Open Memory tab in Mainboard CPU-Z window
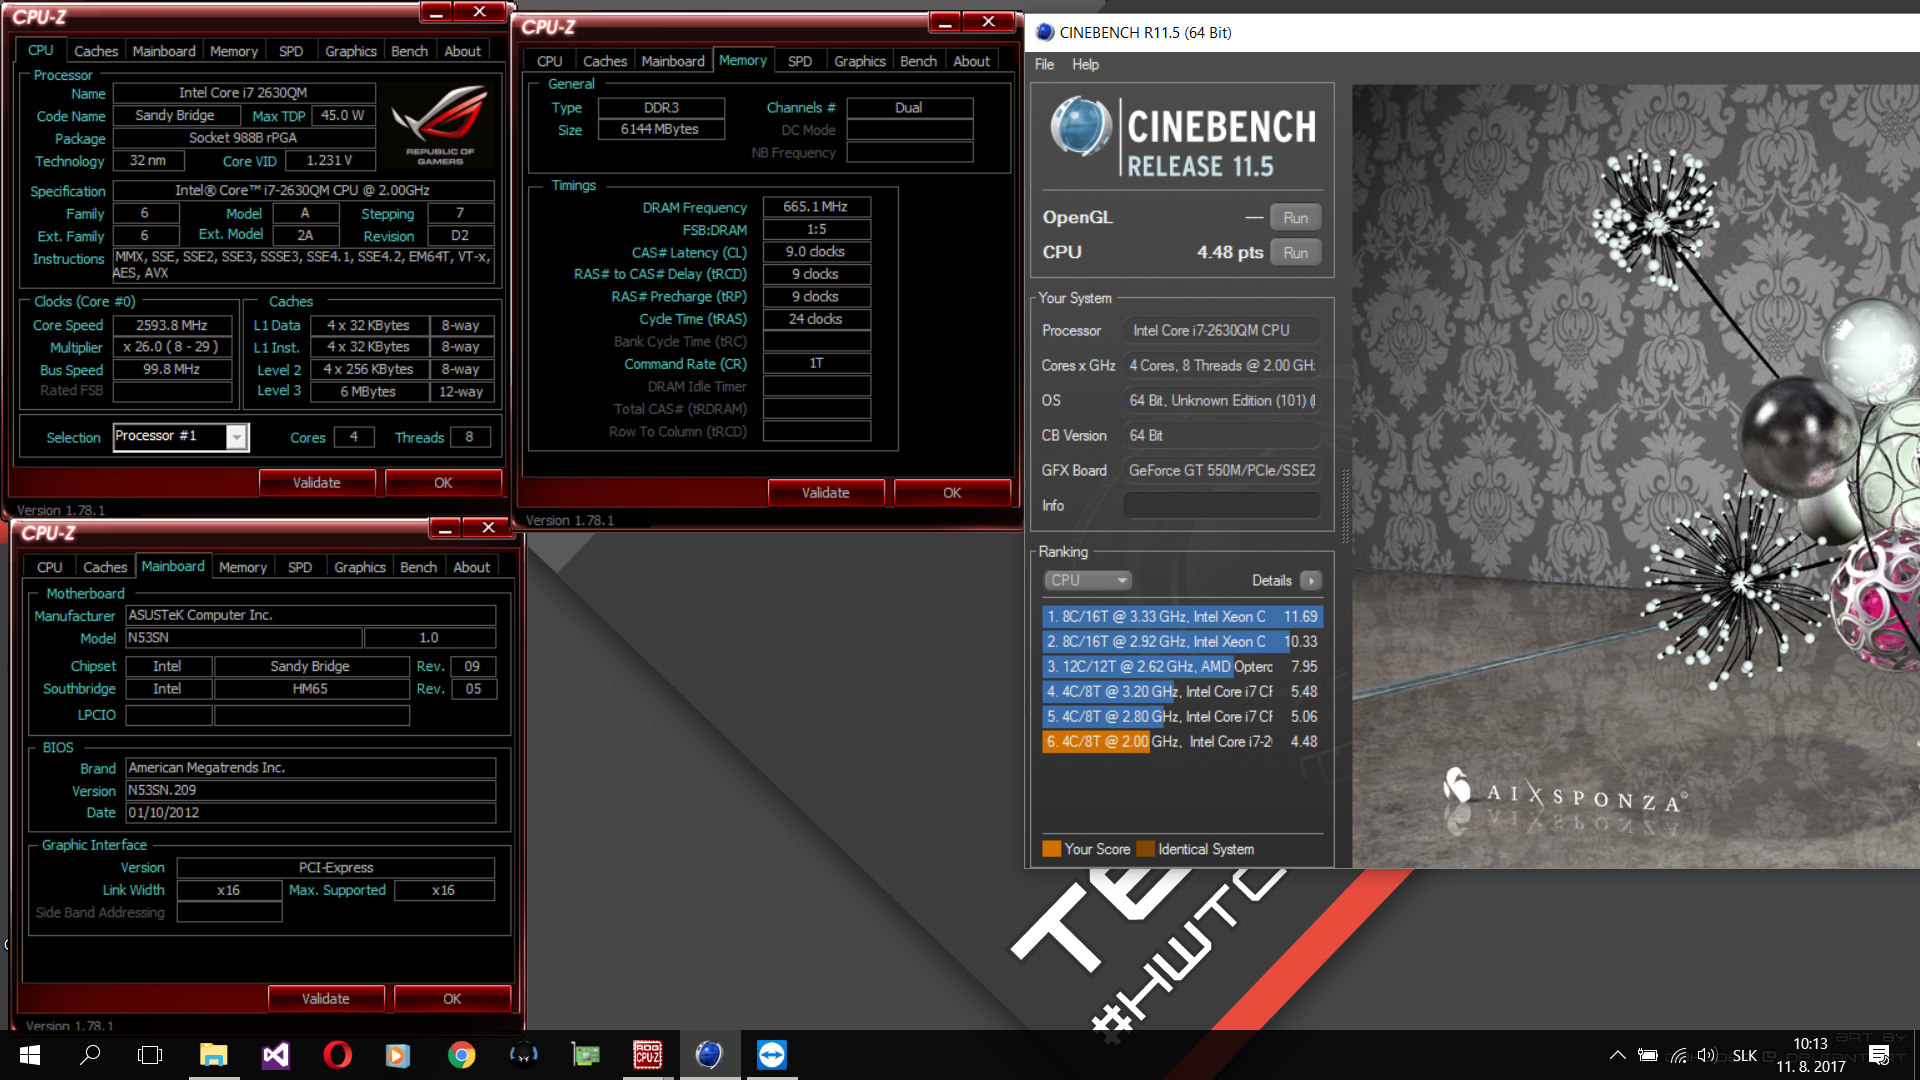Screen dimensions: 1920x1080 (243, 567)
